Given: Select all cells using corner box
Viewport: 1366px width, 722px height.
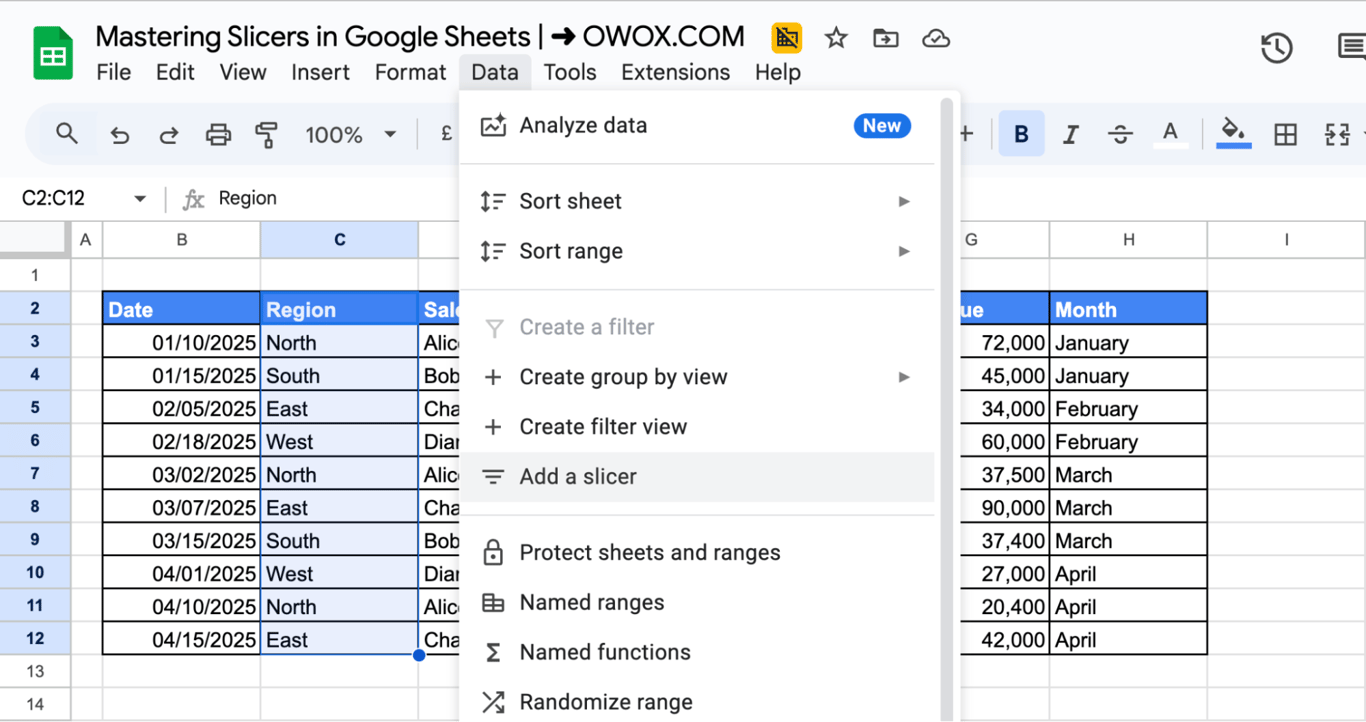Looking at the screenshot, I should click(35, 240).
